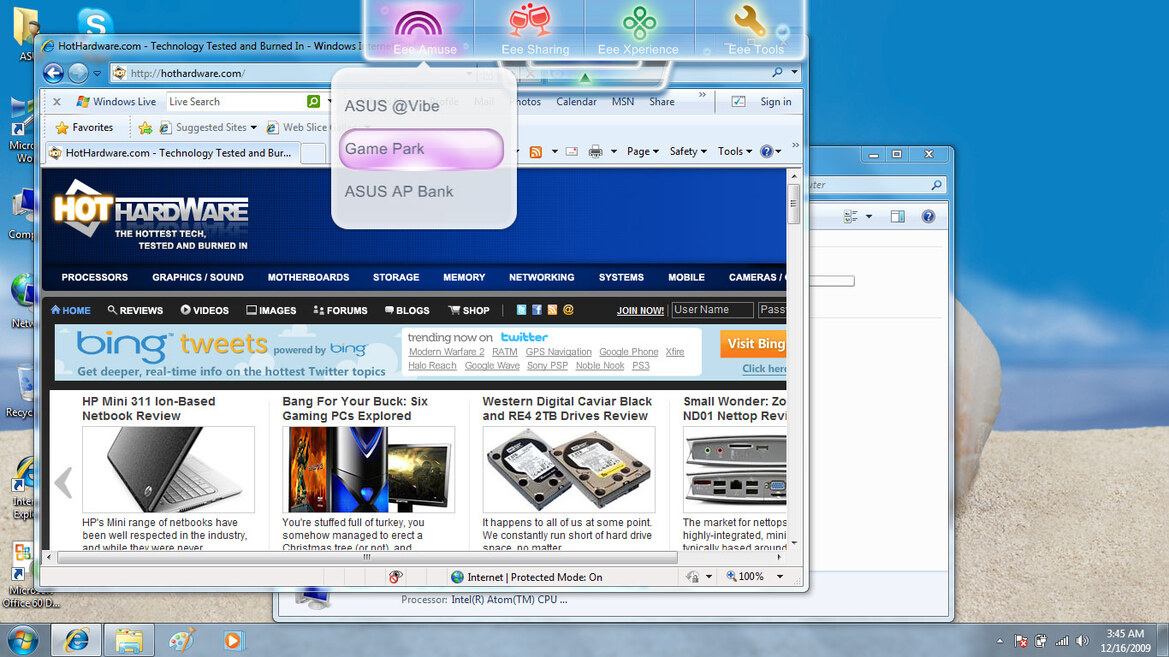This screenshot has width=1169, height=657.
Task: Show previous articles with left arrow
Action: [64, 482]
